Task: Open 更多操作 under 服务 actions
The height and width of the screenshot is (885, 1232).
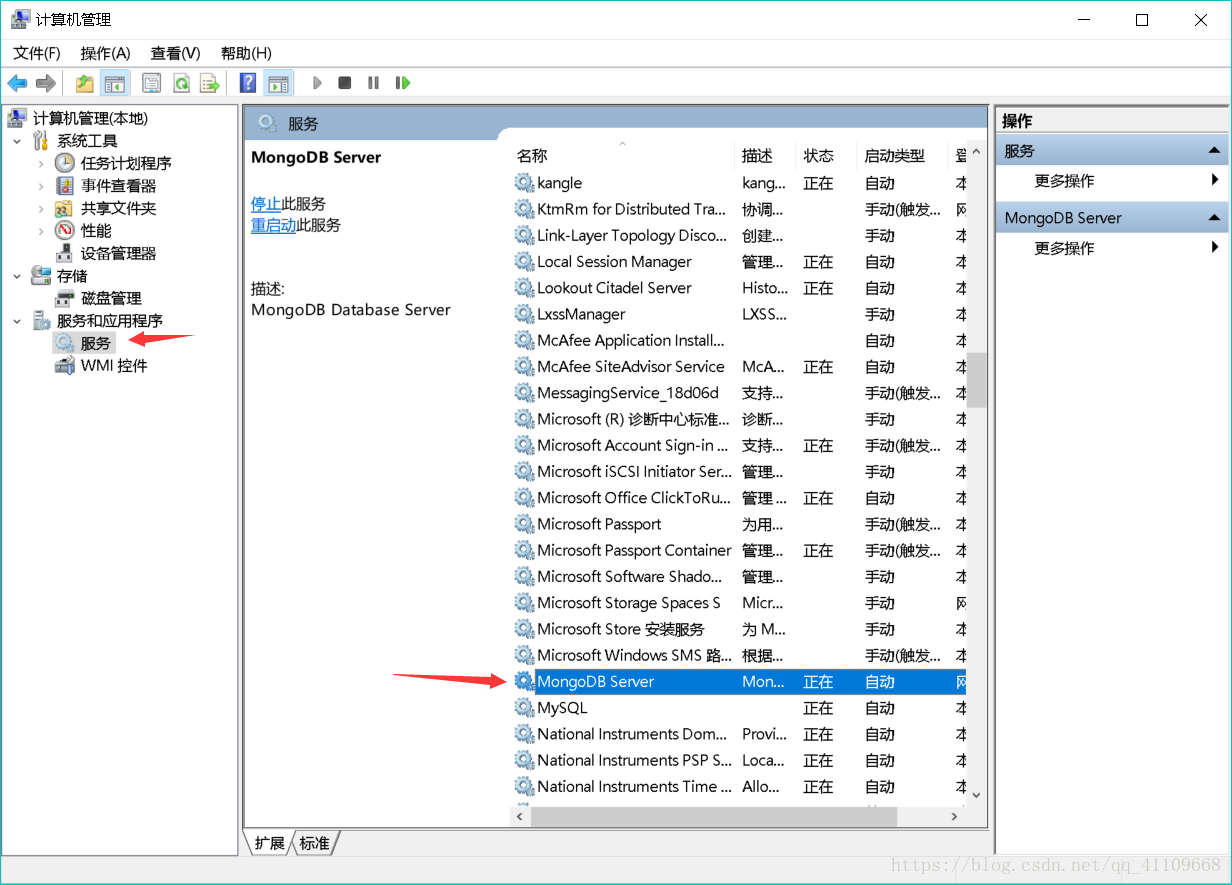Action: pos(1064,181)
